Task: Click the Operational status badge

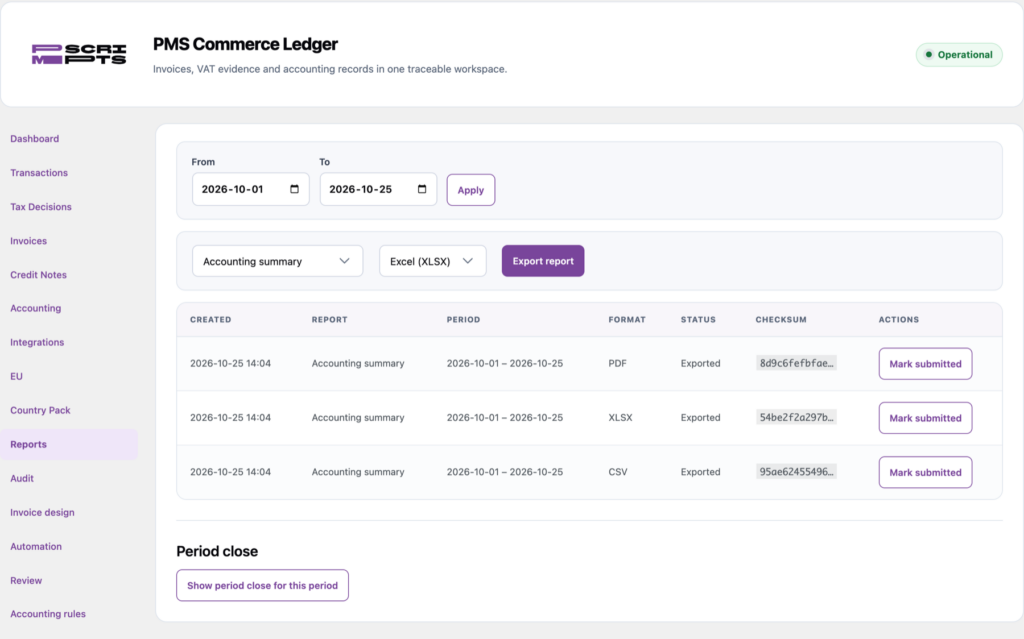Action: 959,55
